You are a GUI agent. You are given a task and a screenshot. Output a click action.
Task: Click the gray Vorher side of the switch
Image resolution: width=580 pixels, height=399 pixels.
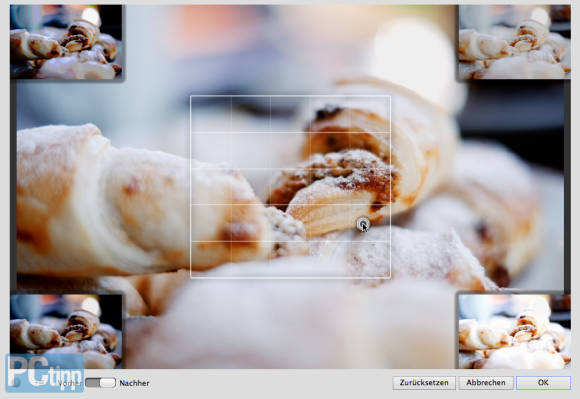click(x=92, y=383)
